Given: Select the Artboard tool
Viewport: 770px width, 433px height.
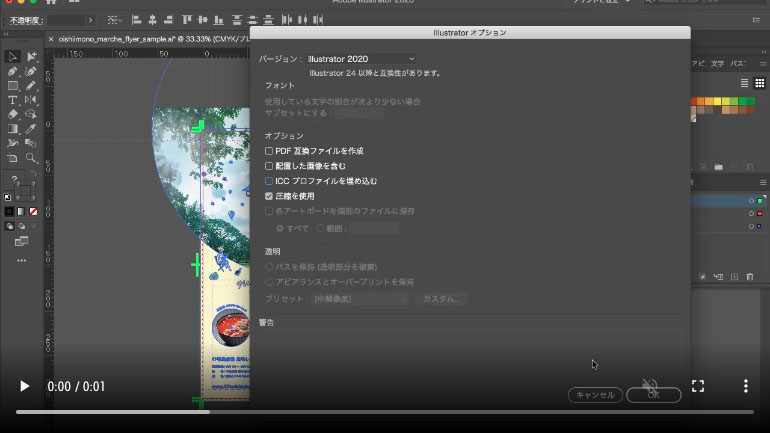Looking at the screenshot, I should 12,158.
